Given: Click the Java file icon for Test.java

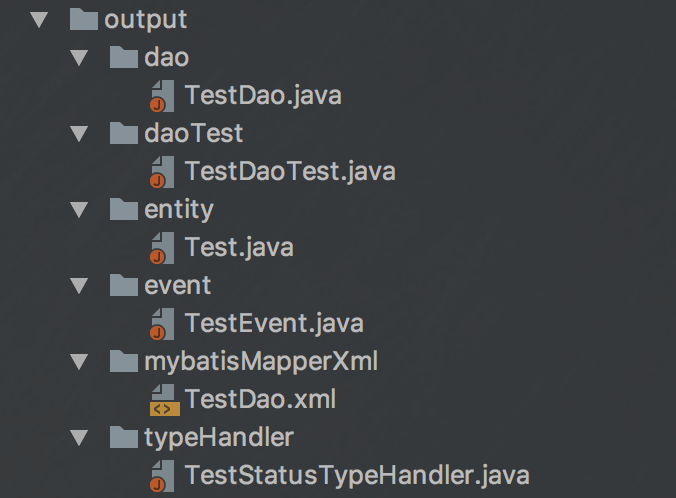Looking at the screenshot, I should point(163,247).
